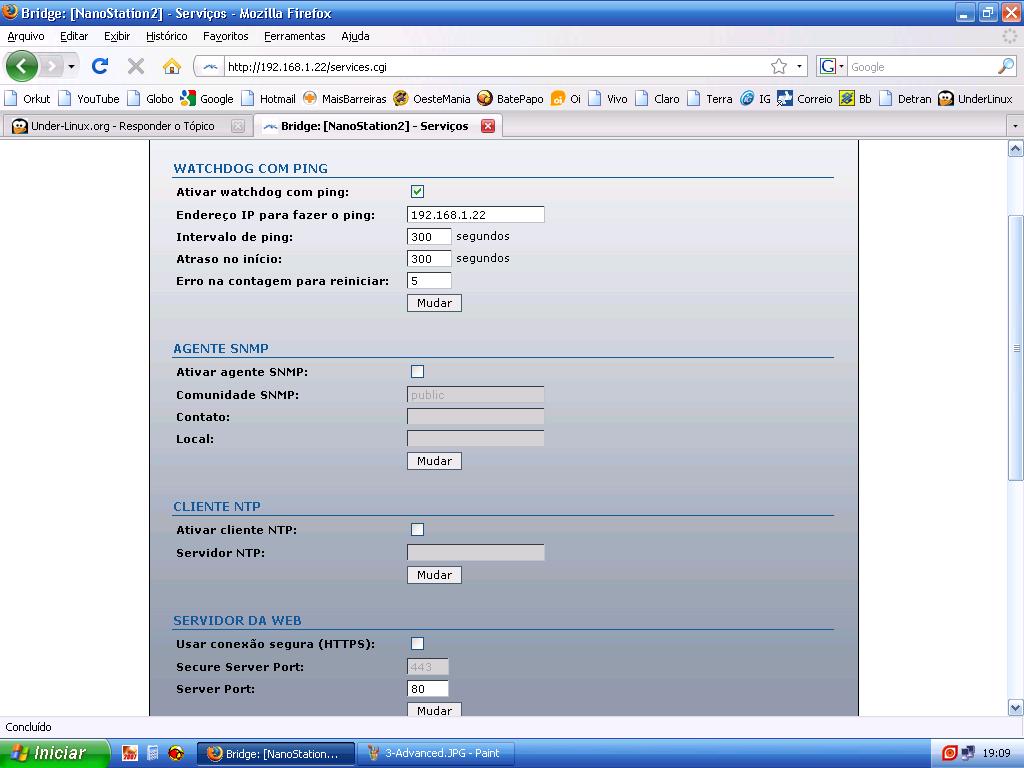The image size is (1024, 768).
Task: Click the page scrollbar up arrow
Action: [x=1016, y=149]
